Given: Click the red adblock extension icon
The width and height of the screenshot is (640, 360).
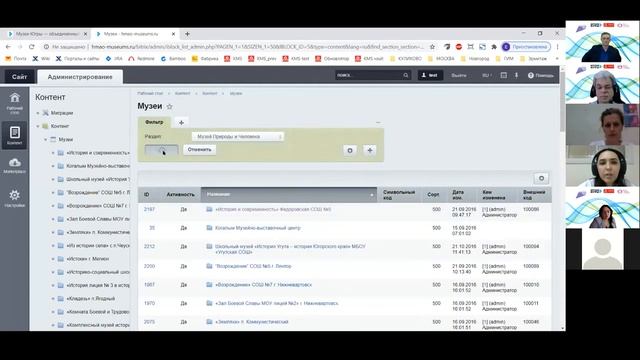Looking at the screenshot, I should point(459,47).
